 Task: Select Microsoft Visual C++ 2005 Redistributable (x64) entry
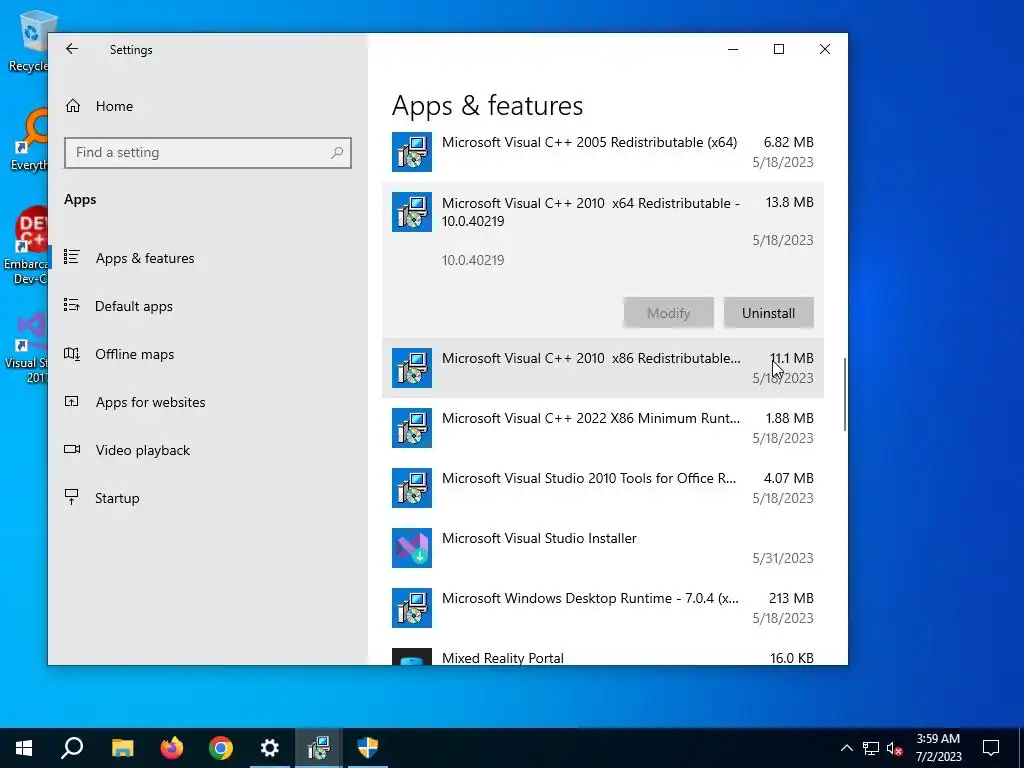[x=602, y=152]
